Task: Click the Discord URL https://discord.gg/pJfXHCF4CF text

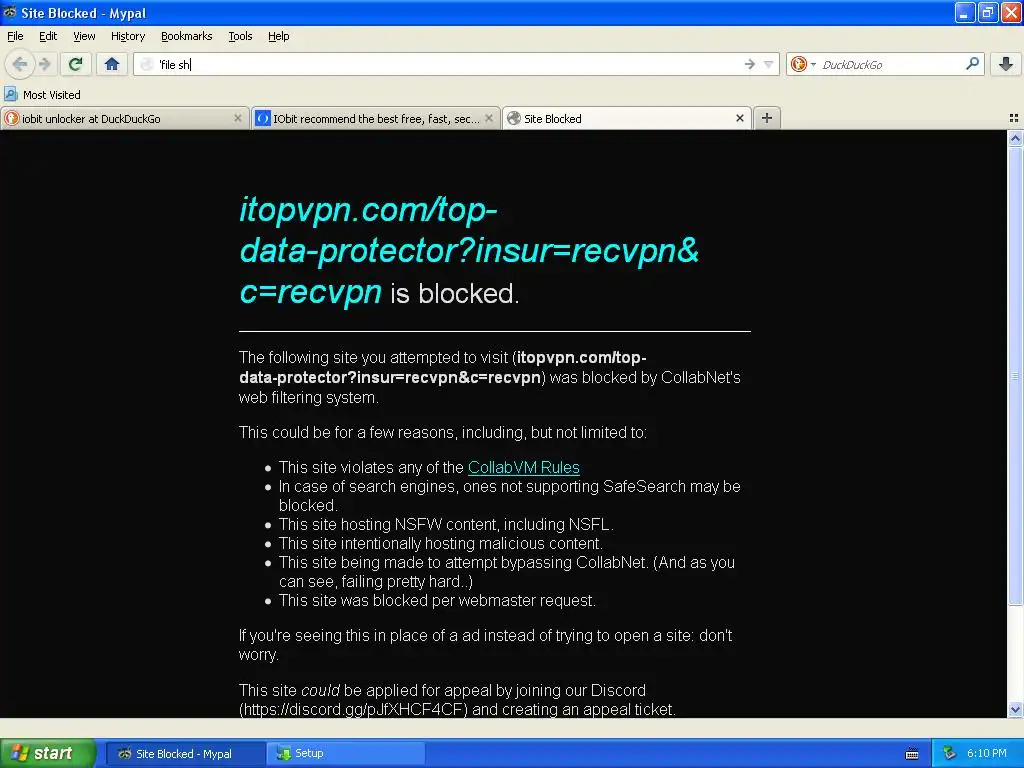Action: (353, 710)
